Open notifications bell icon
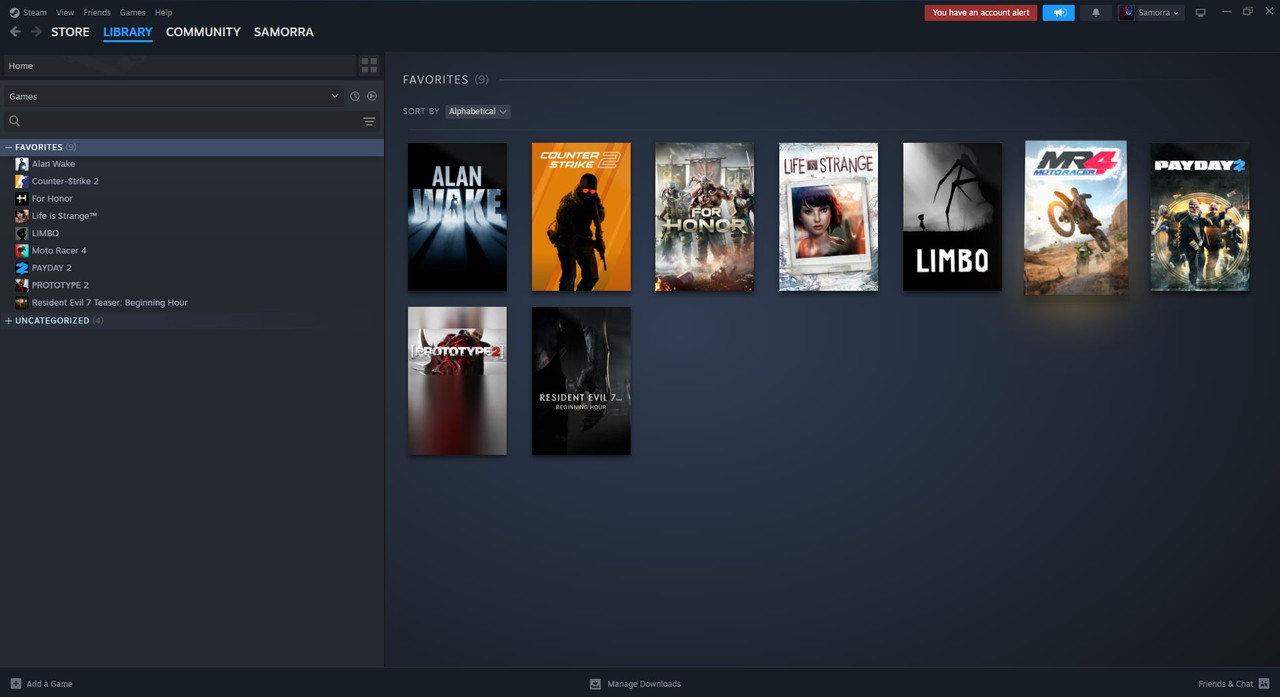1280x697 pixels. [x=1095, y=13]
